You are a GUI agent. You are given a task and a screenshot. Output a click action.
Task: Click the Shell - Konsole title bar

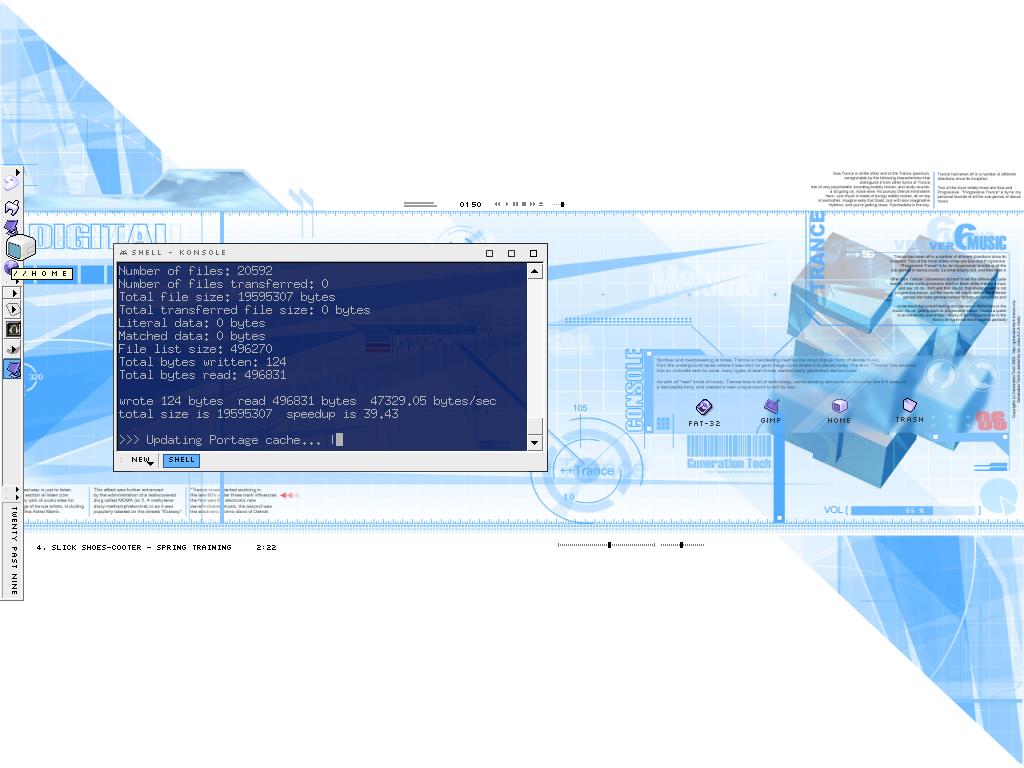[330, 253]
